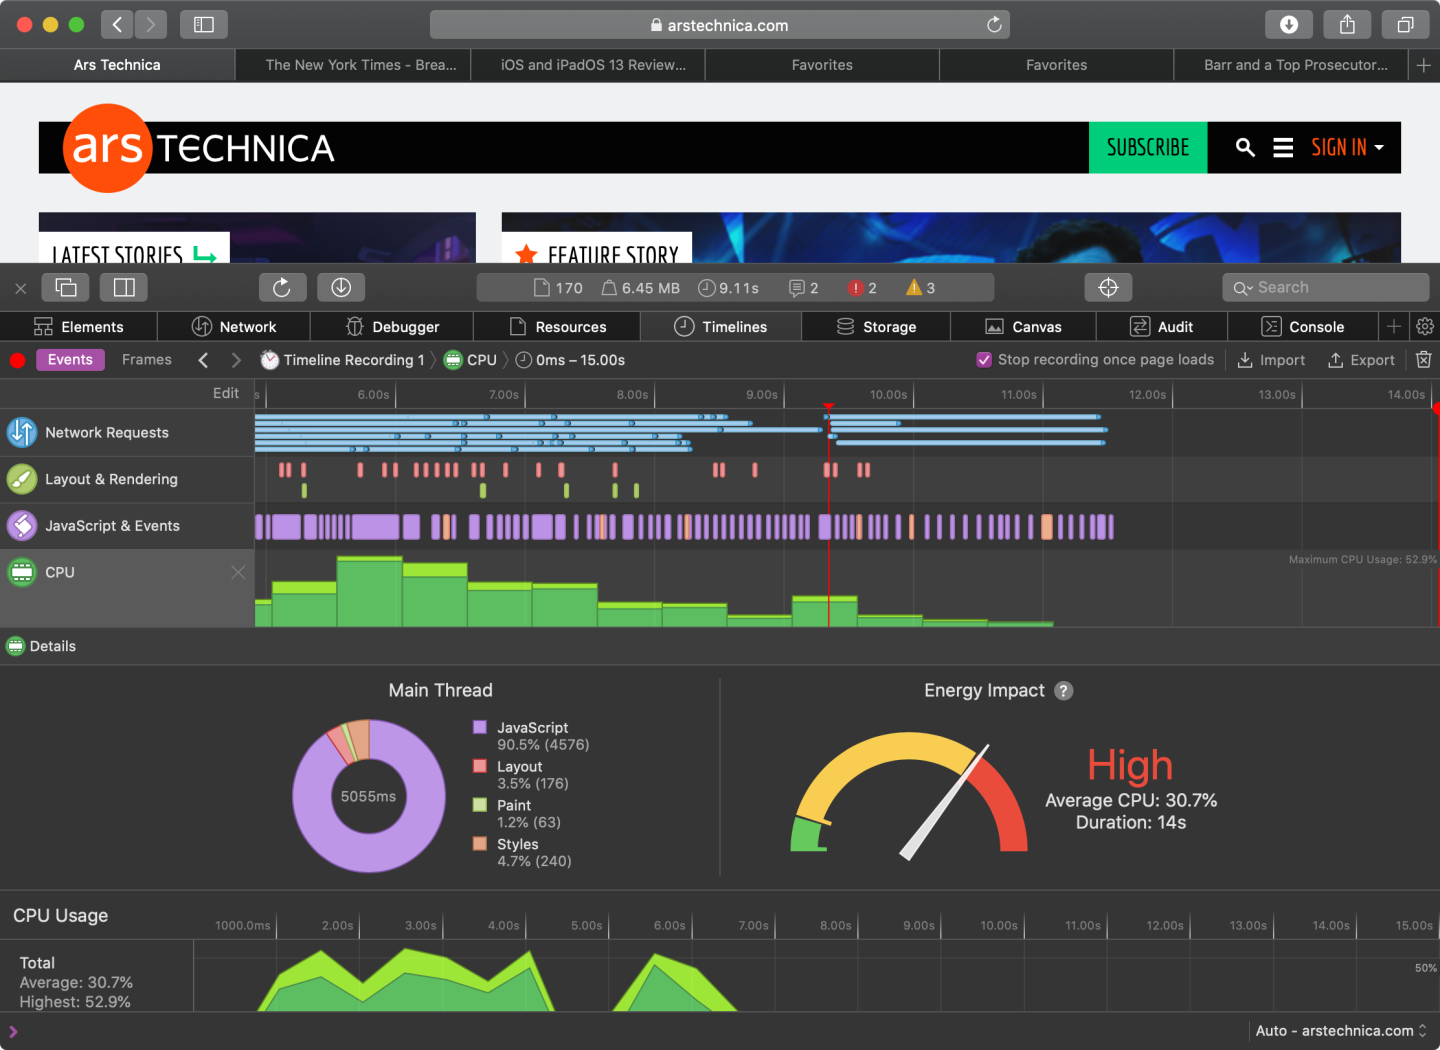Switch timeline view to Frames

coord(147,360)
